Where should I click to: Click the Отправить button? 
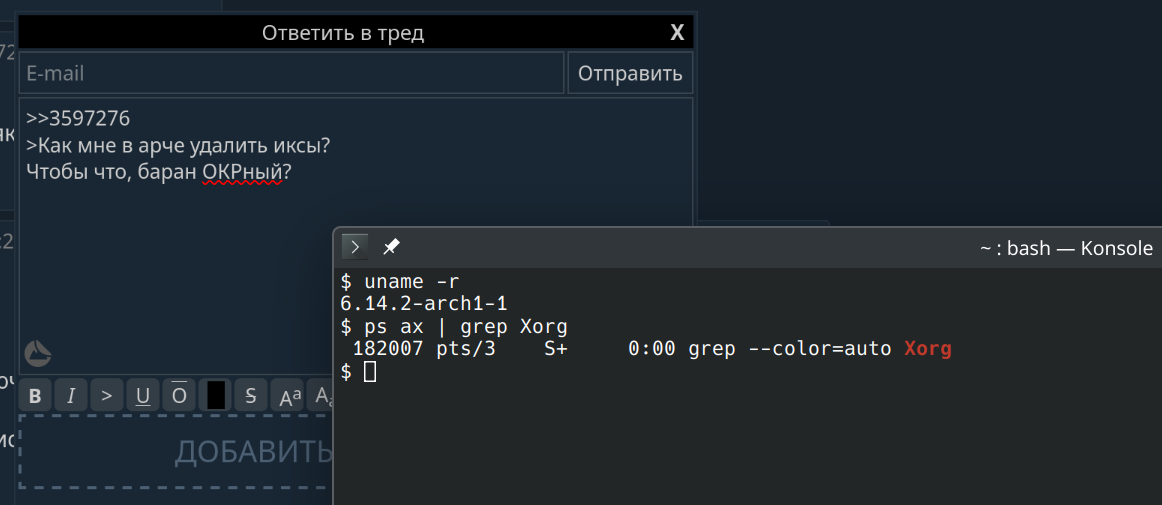coord(630,73)
